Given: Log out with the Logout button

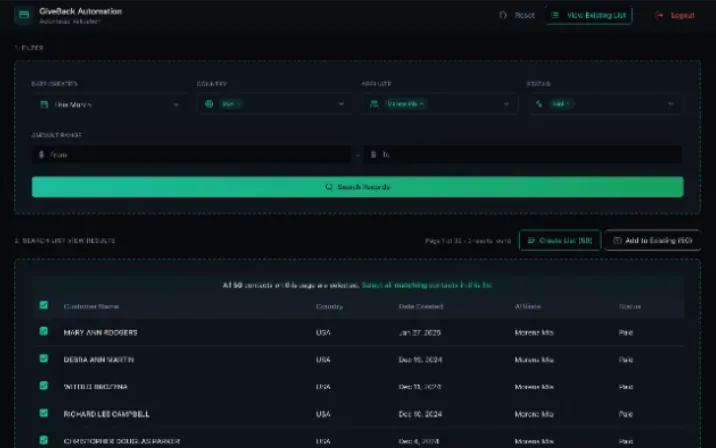Looking at the screenshot, I should [x=675, y=15].
